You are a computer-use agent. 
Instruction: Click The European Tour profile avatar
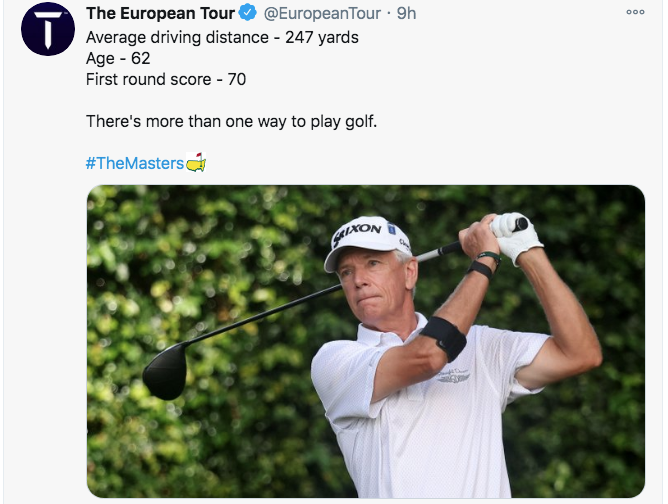[47, 29]
